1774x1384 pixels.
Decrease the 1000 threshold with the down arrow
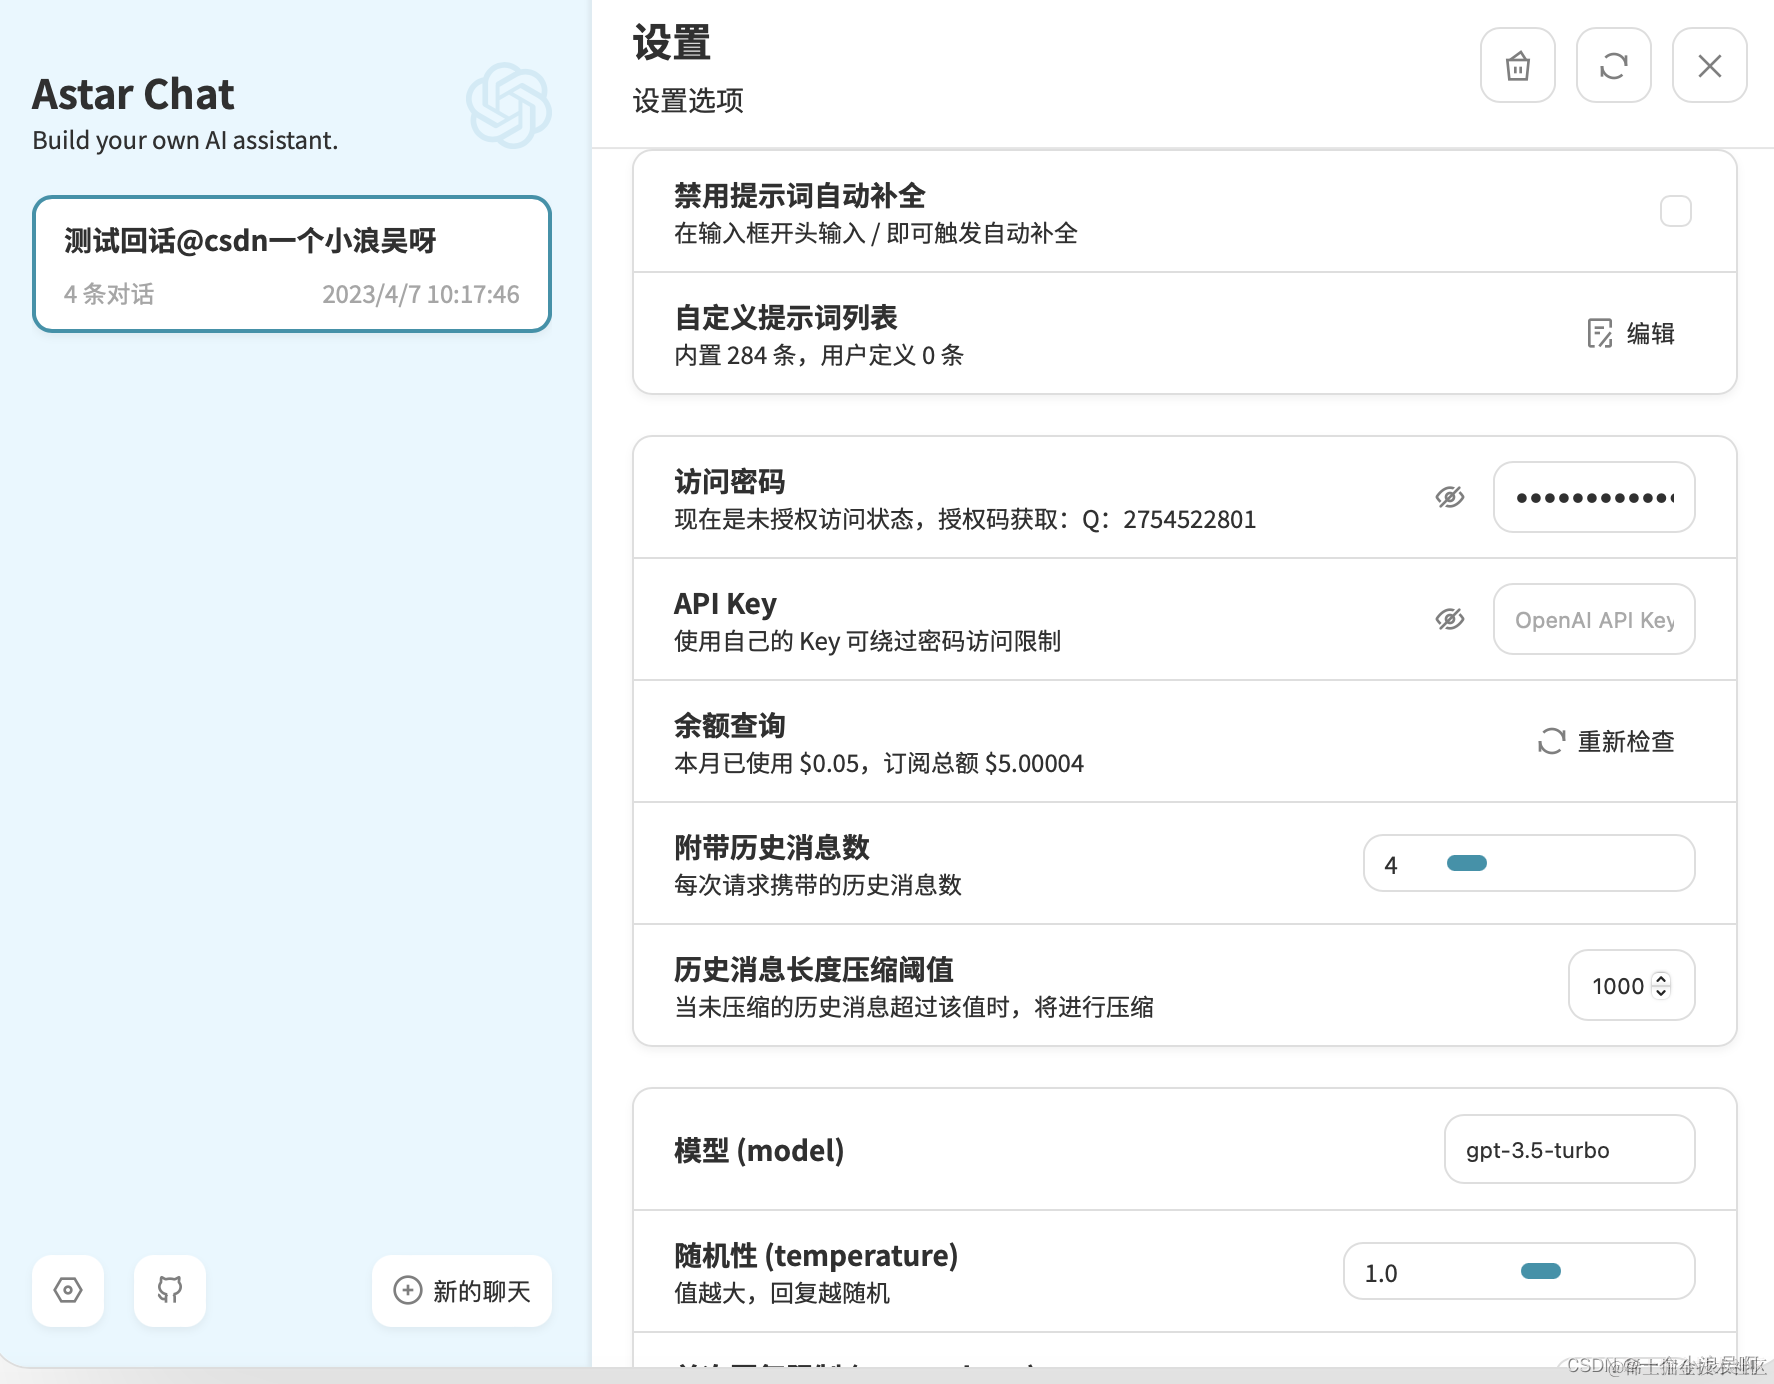(x=1661, y=993)
